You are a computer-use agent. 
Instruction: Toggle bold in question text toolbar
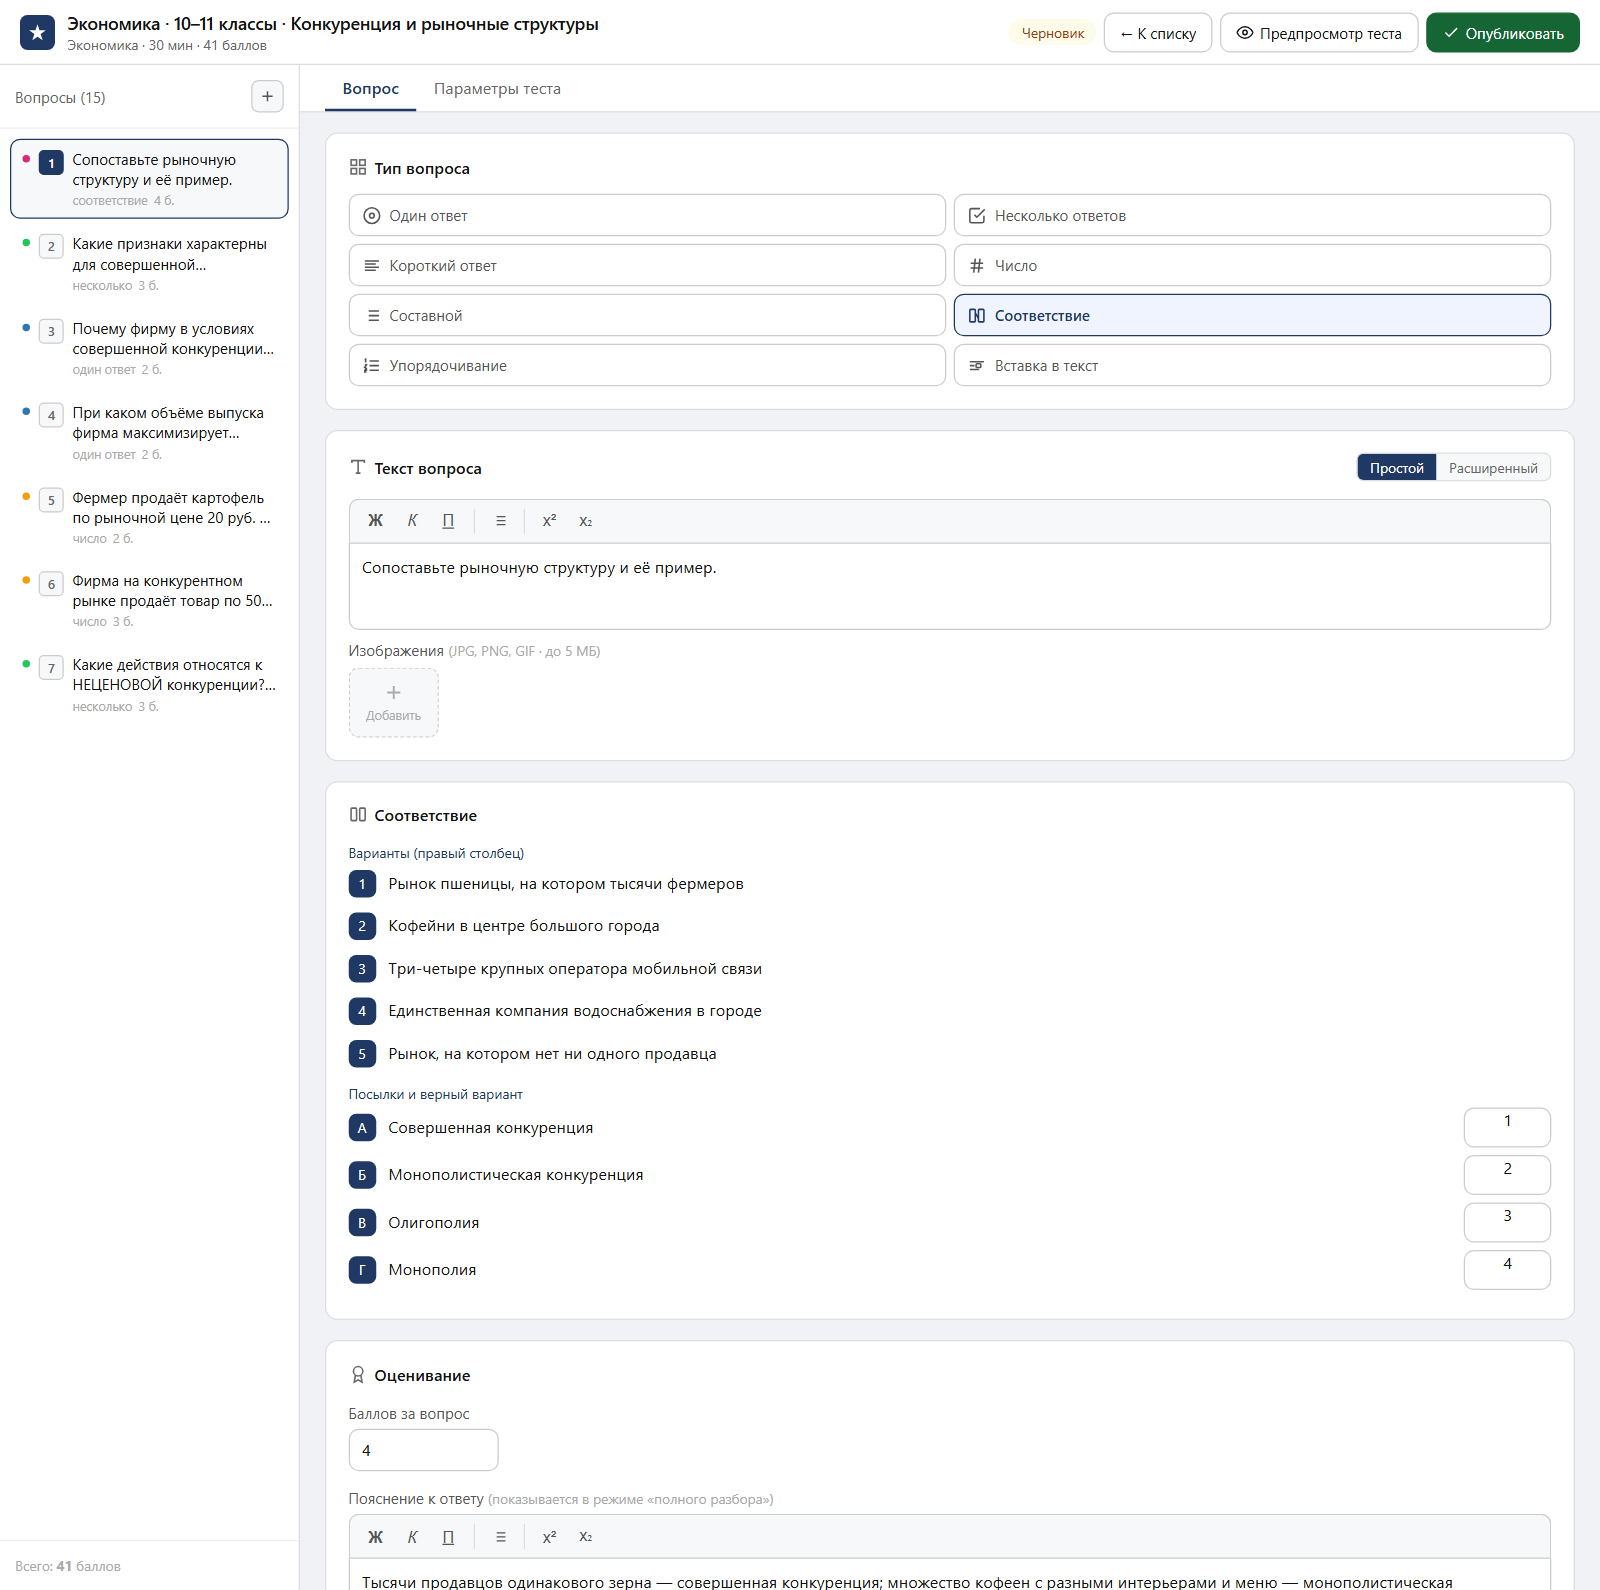(x=375, y=521)
